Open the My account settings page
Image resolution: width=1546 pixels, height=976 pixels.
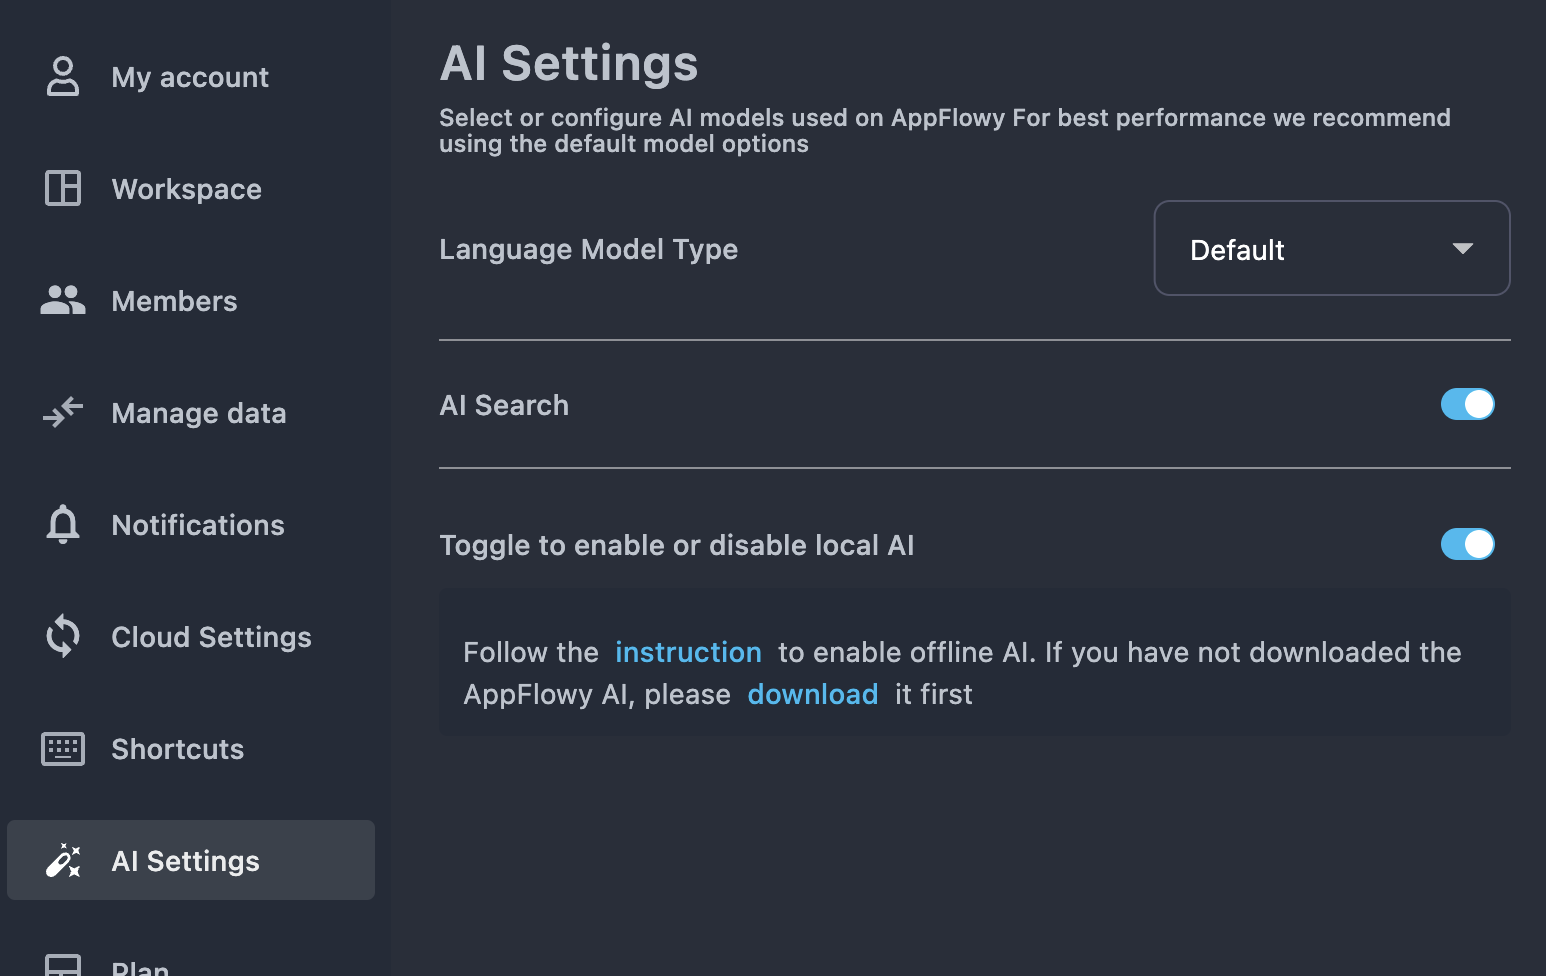tap(190, 77)
